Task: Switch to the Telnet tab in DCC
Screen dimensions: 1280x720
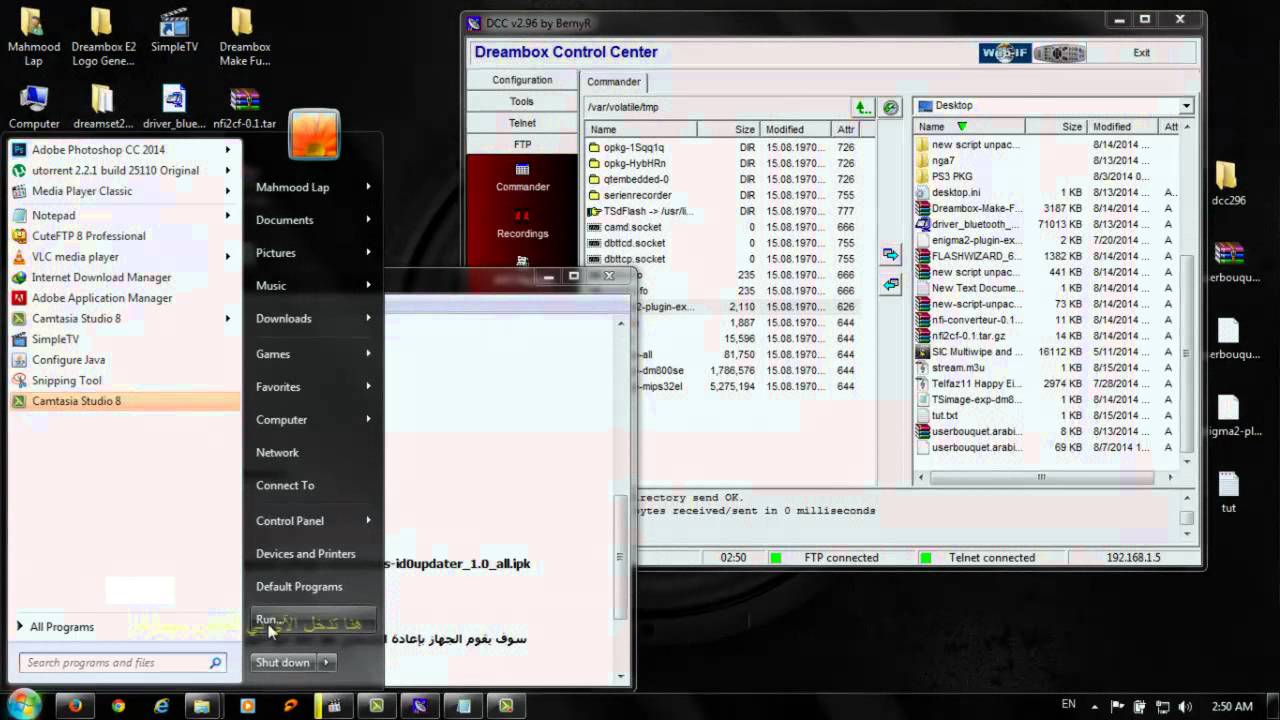Action: coord(522,122)
